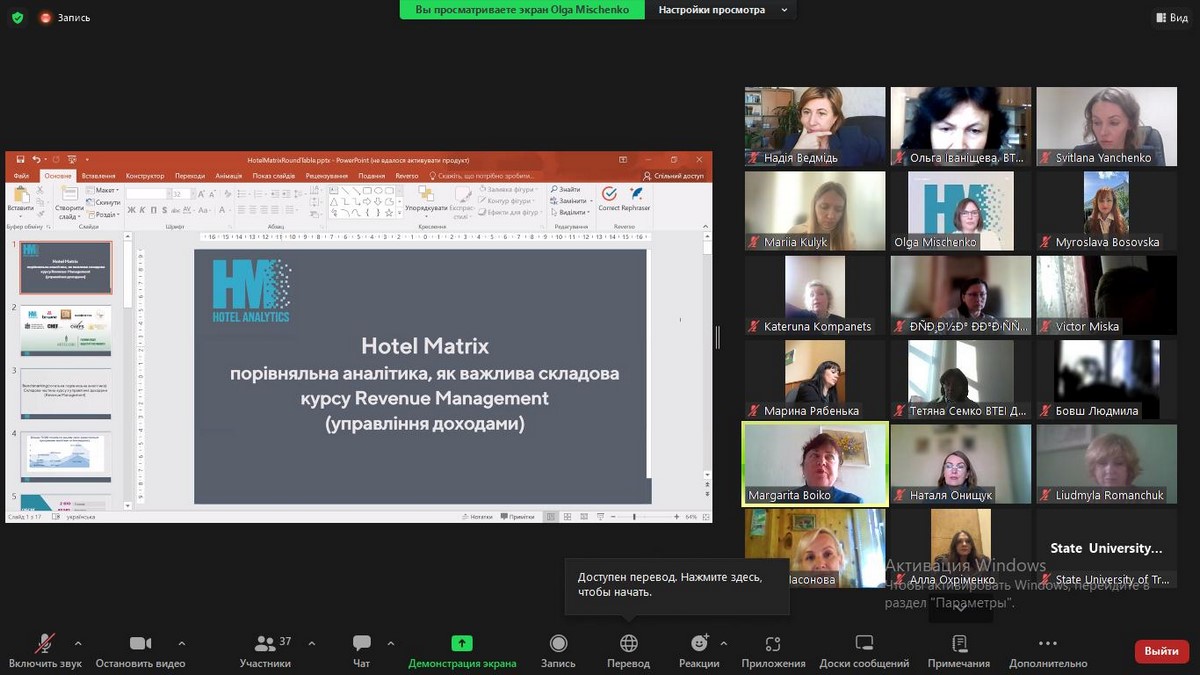Open the Whiteboards icon
The image size is (1200, 675).
click(864, 643)
